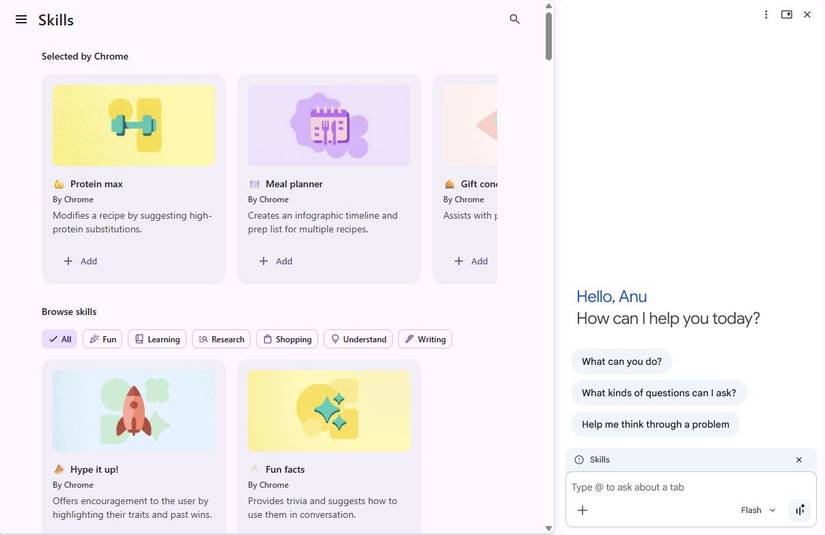Select the All filter chip
This screenshot has width=825, height=535.
[59, 339]
